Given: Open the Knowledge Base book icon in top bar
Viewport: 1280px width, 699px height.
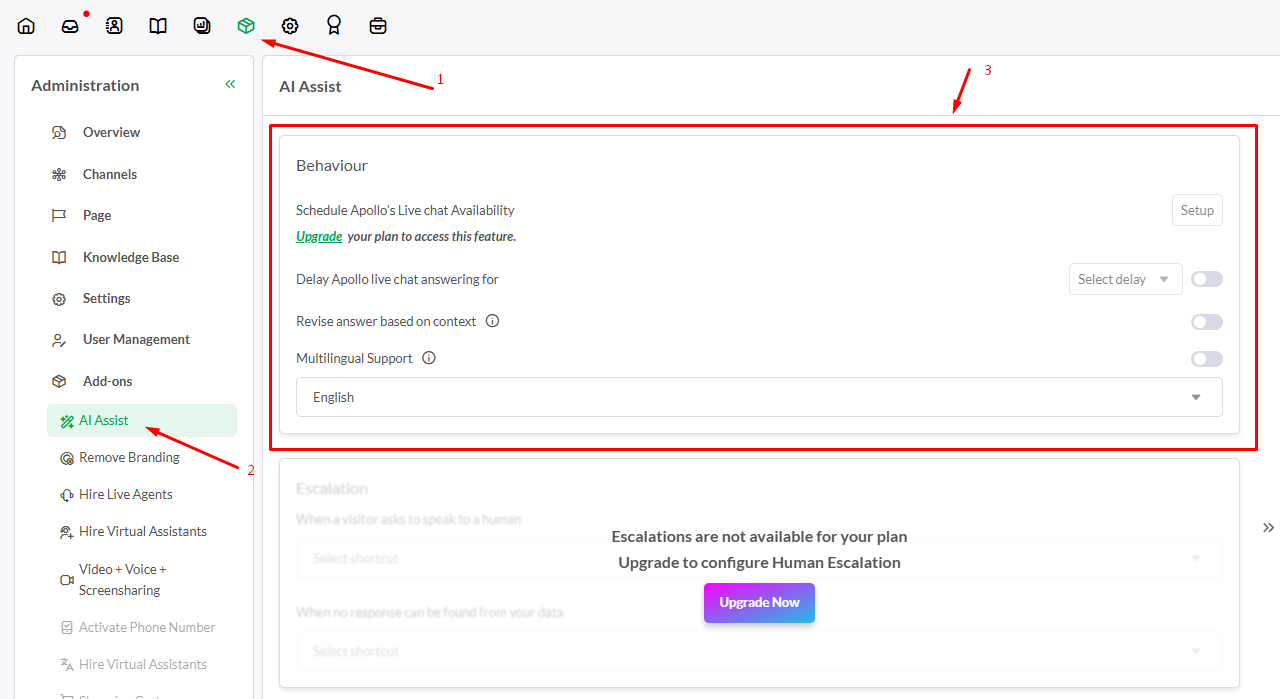Looking at the screenshot, I should pyautogui.click(x=158, y=26).
